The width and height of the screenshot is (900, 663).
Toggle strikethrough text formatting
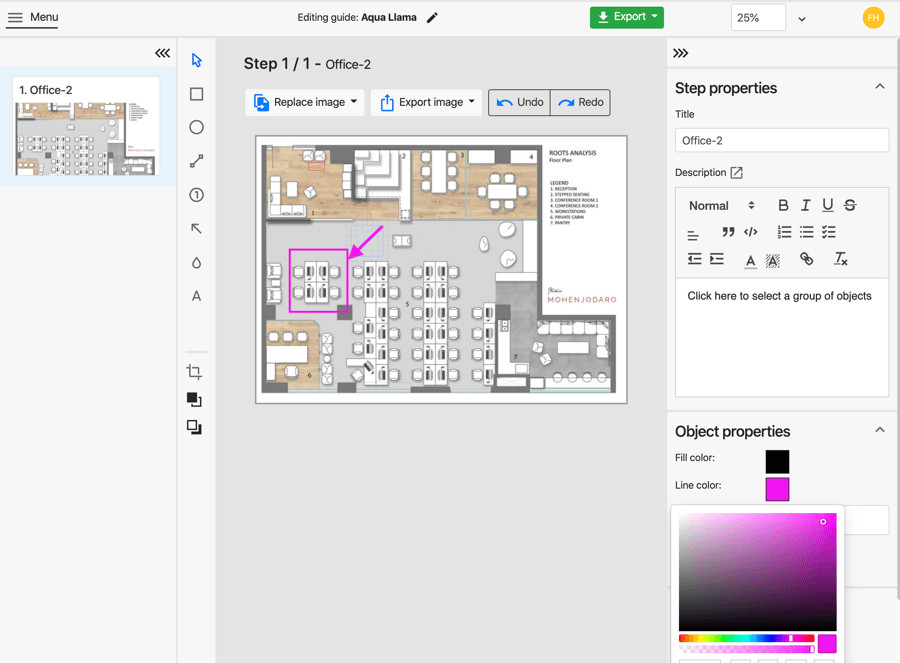point(850,205)
